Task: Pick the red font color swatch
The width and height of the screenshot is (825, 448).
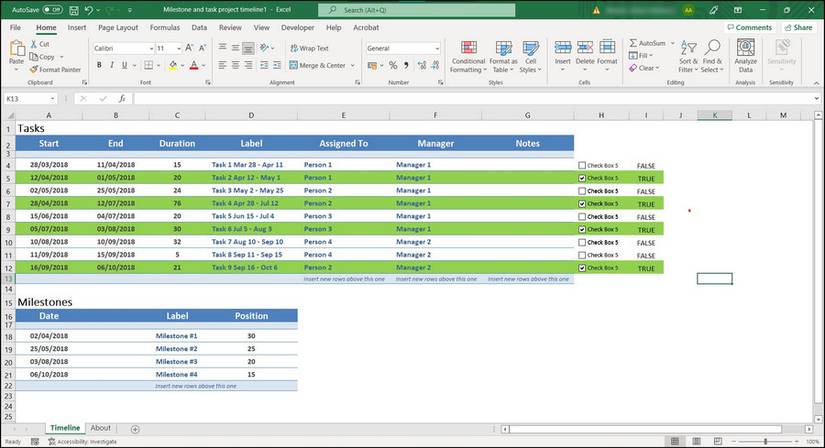Action: coord(194,65)
